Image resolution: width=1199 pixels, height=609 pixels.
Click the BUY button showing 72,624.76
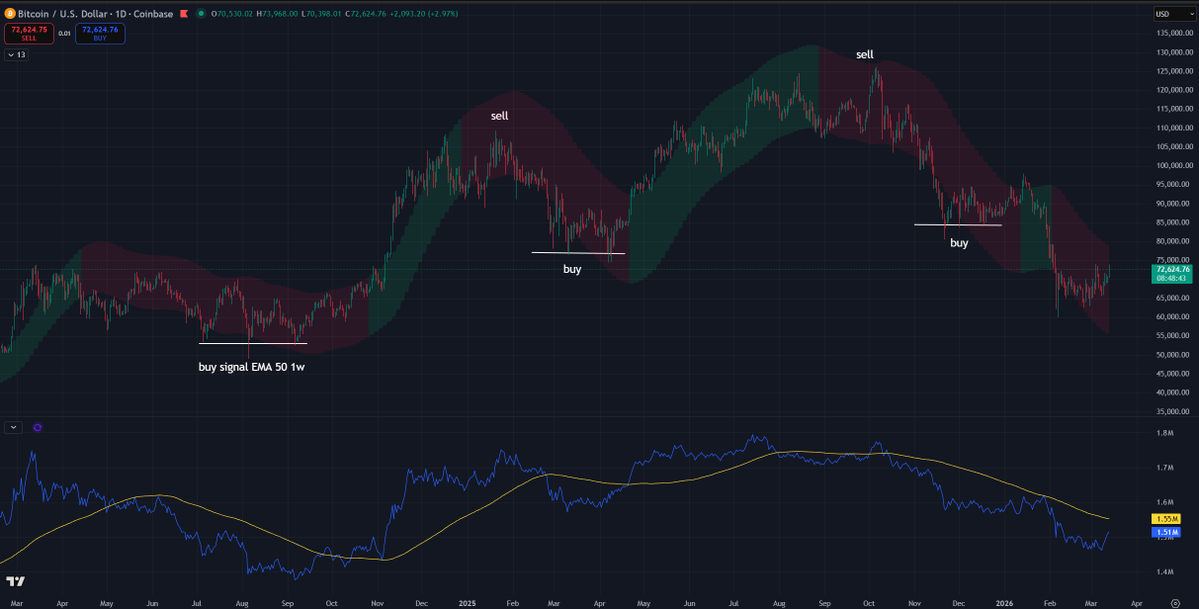[100, 33]
